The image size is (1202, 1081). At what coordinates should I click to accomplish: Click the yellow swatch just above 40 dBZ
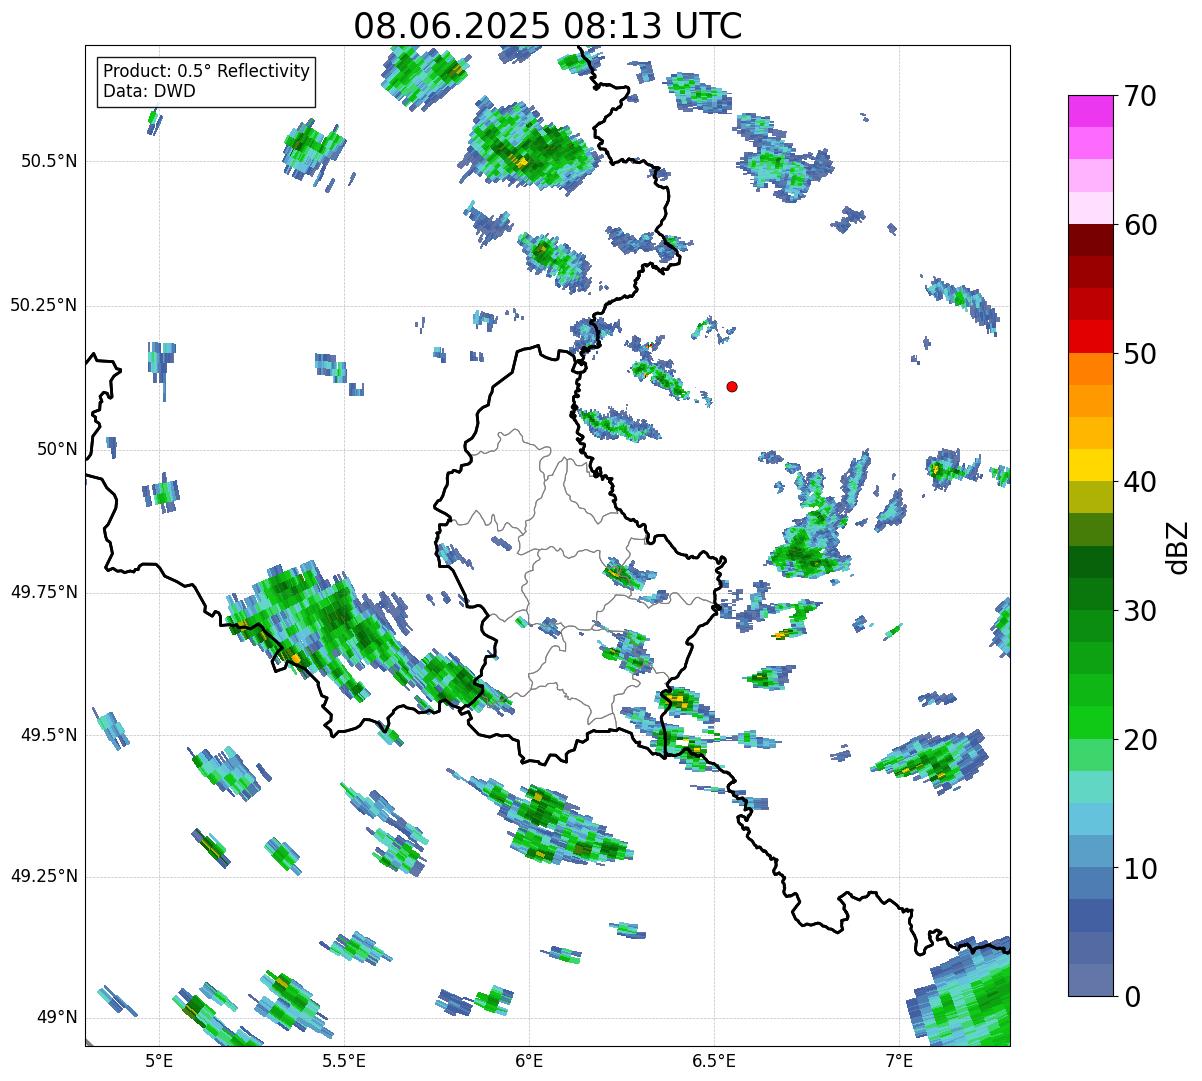point(1091,465)
